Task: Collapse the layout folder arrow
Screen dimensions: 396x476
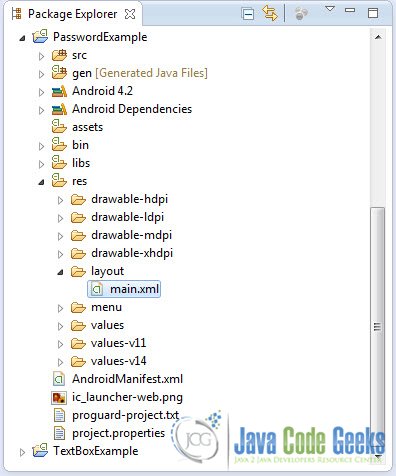Action: 60,272
